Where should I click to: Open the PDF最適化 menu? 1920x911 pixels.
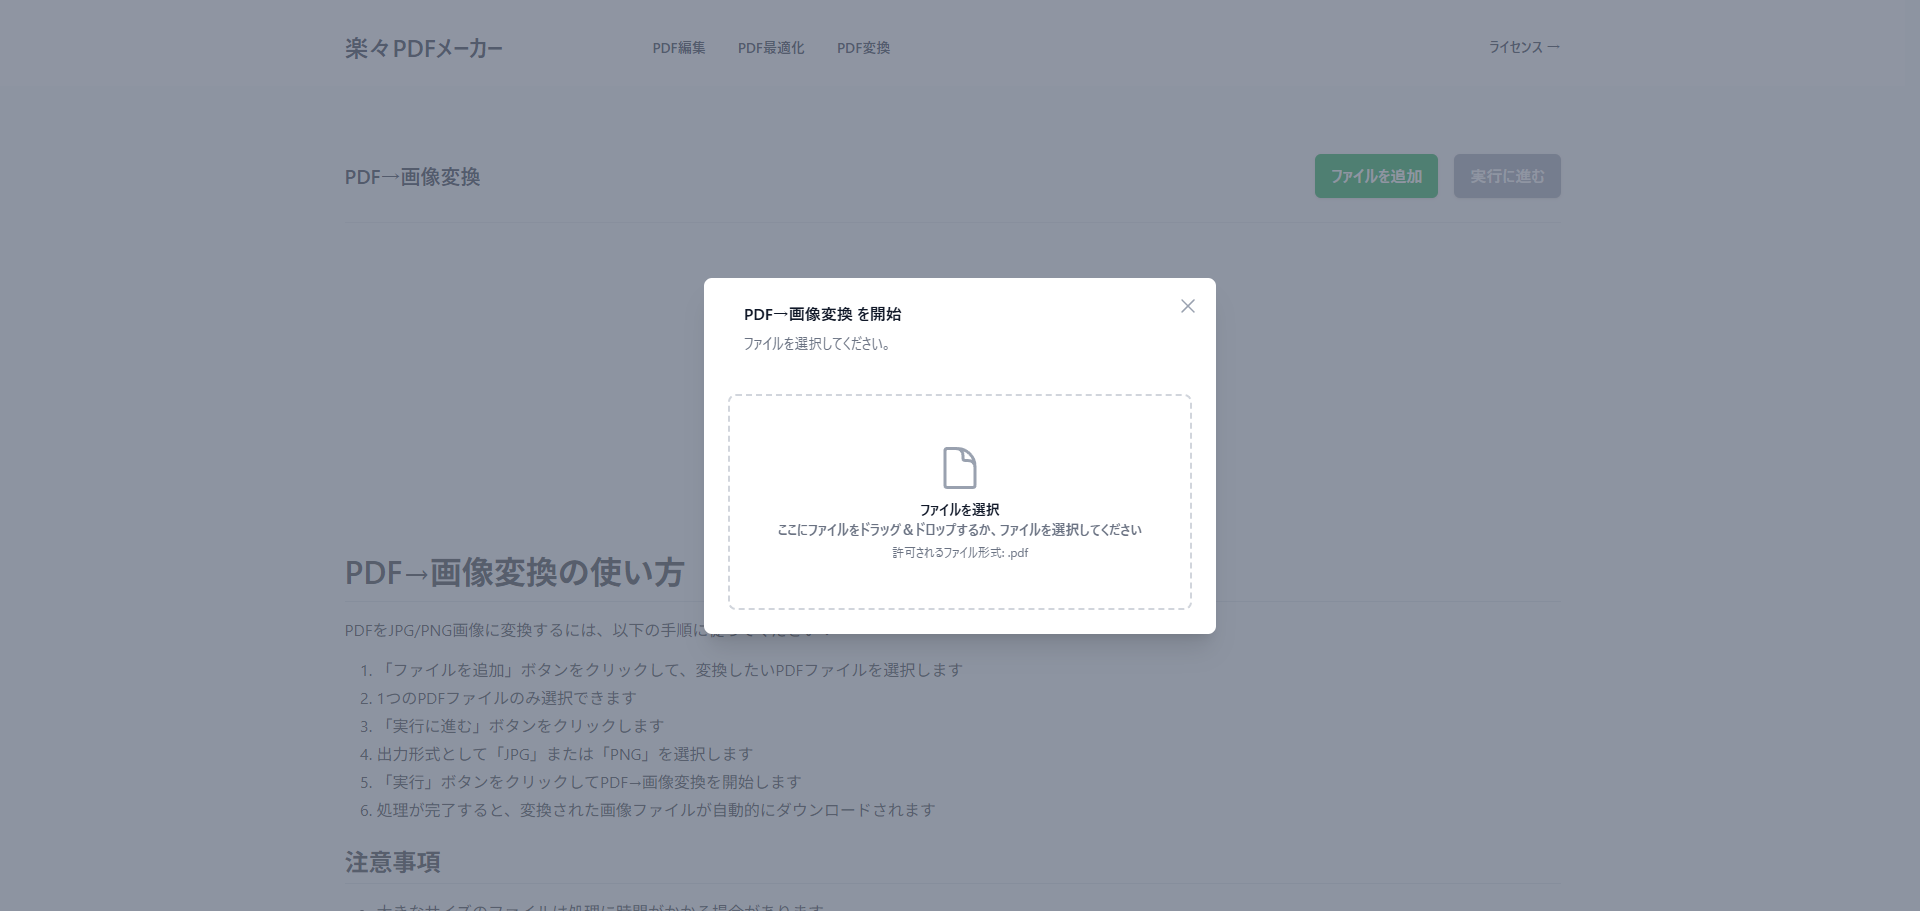[x=771, y=48]
